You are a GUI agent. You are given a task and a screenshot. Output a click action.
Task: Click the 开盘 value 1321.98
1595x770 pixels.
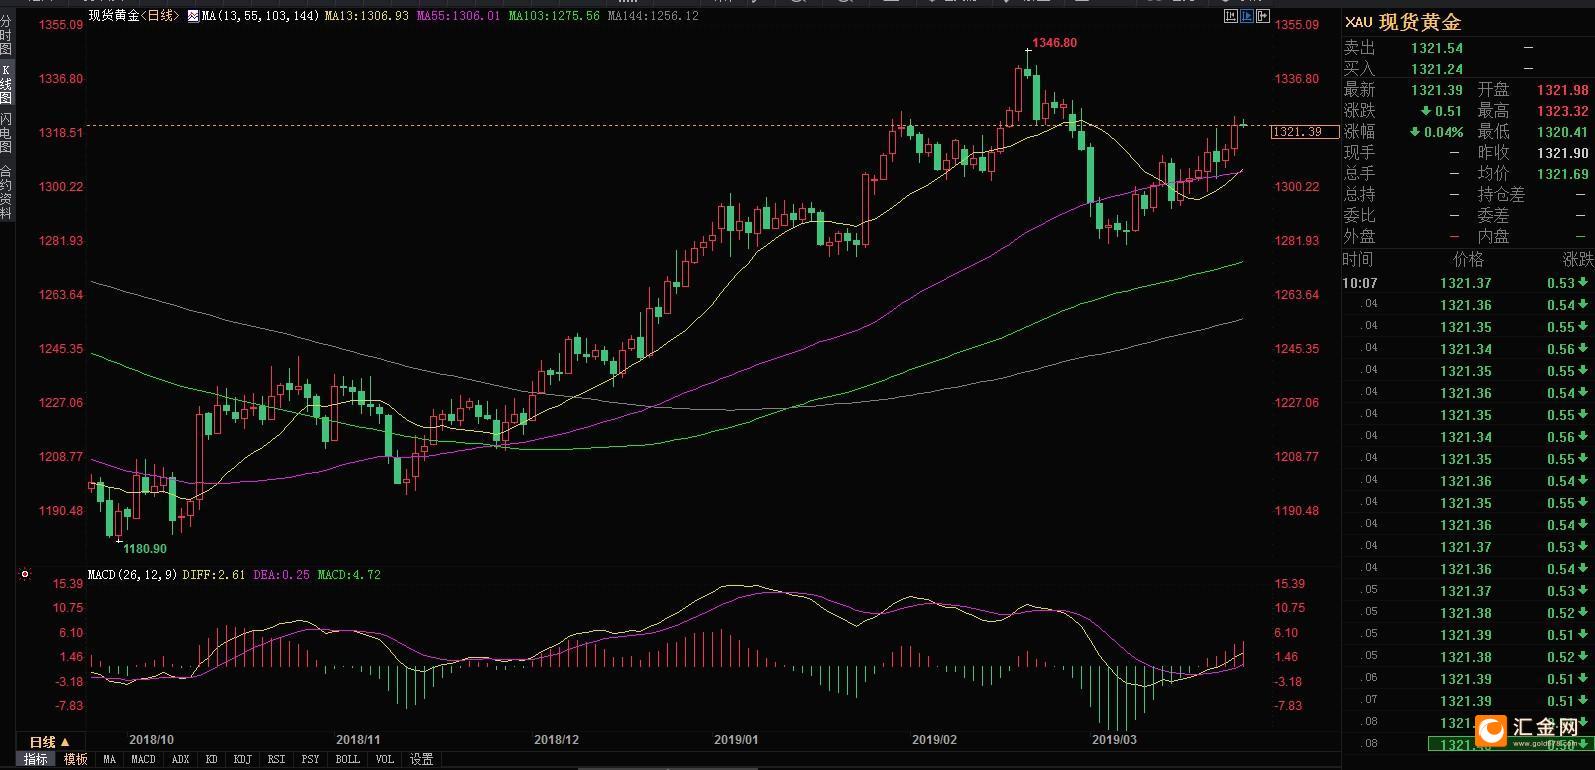[x=1563, y=90]
